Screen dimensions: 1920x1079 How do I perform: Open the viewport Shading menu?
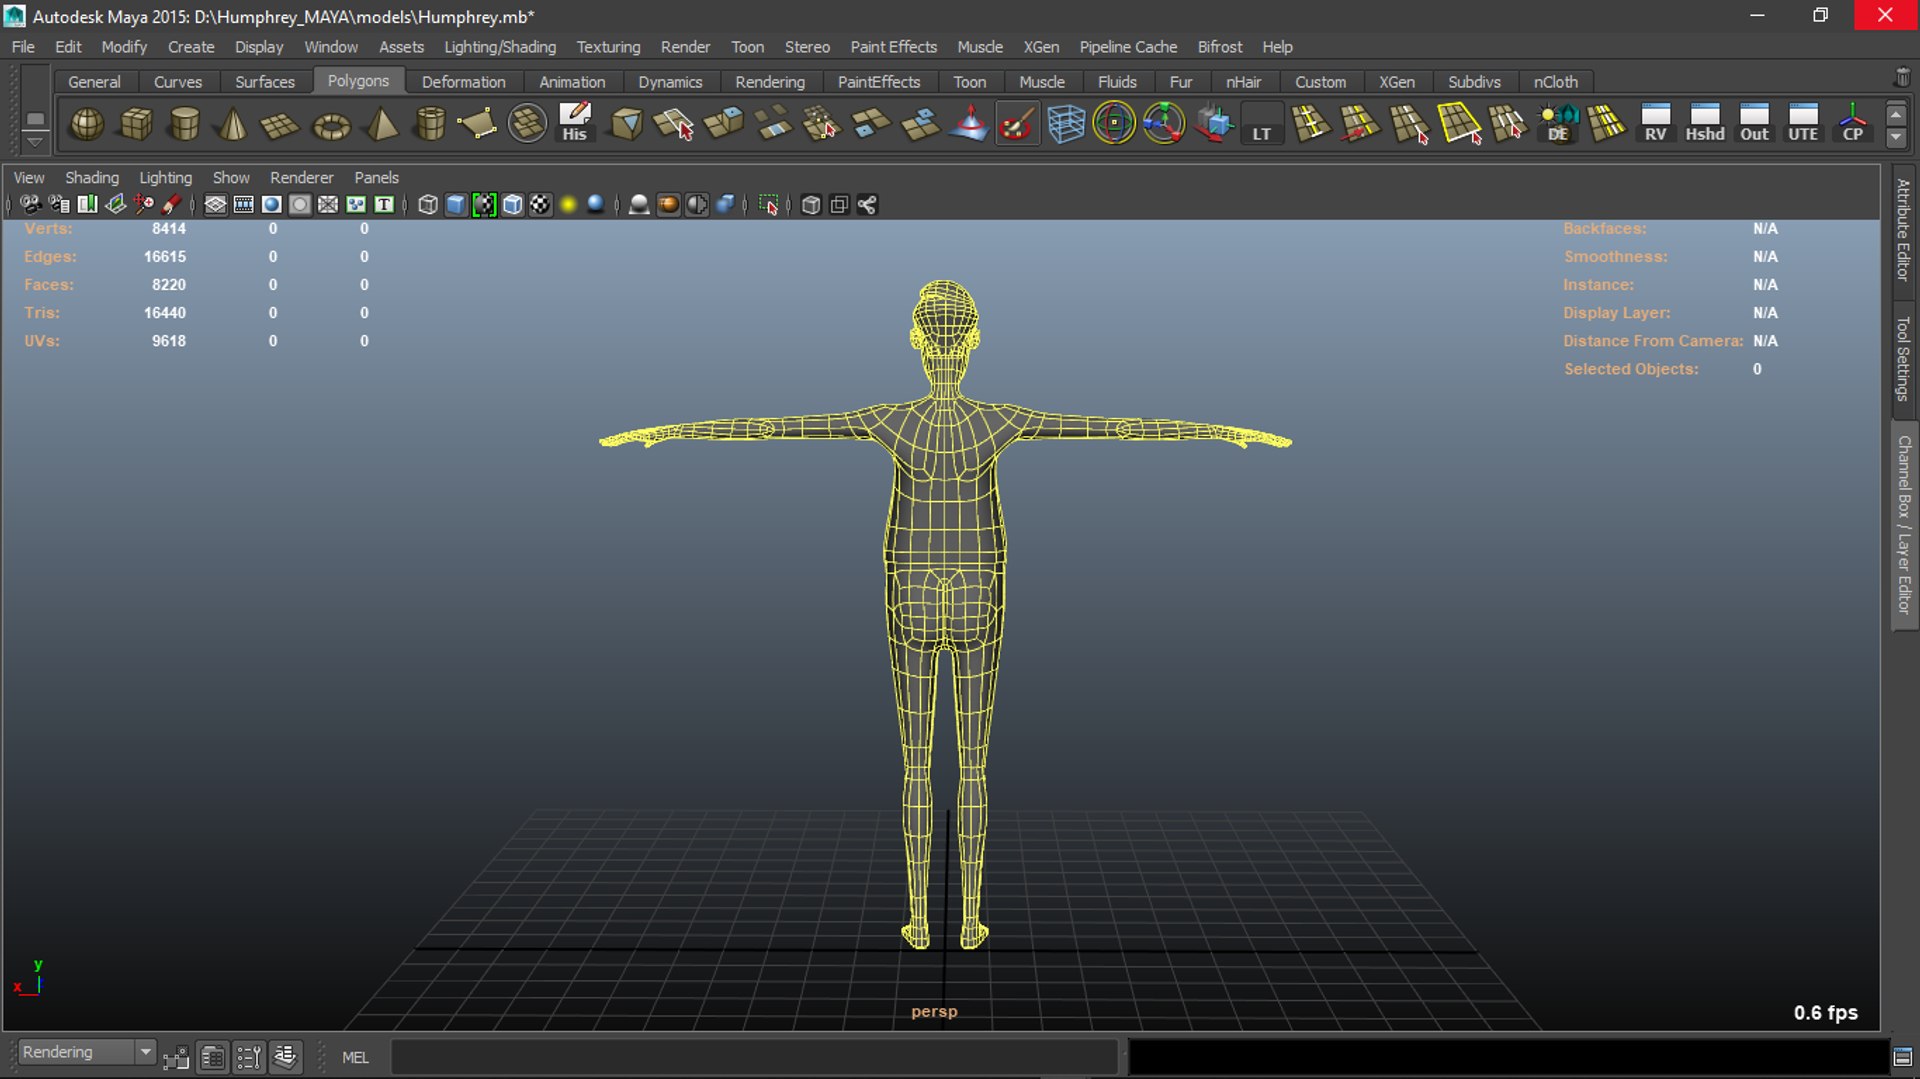(x=92, y=178)
